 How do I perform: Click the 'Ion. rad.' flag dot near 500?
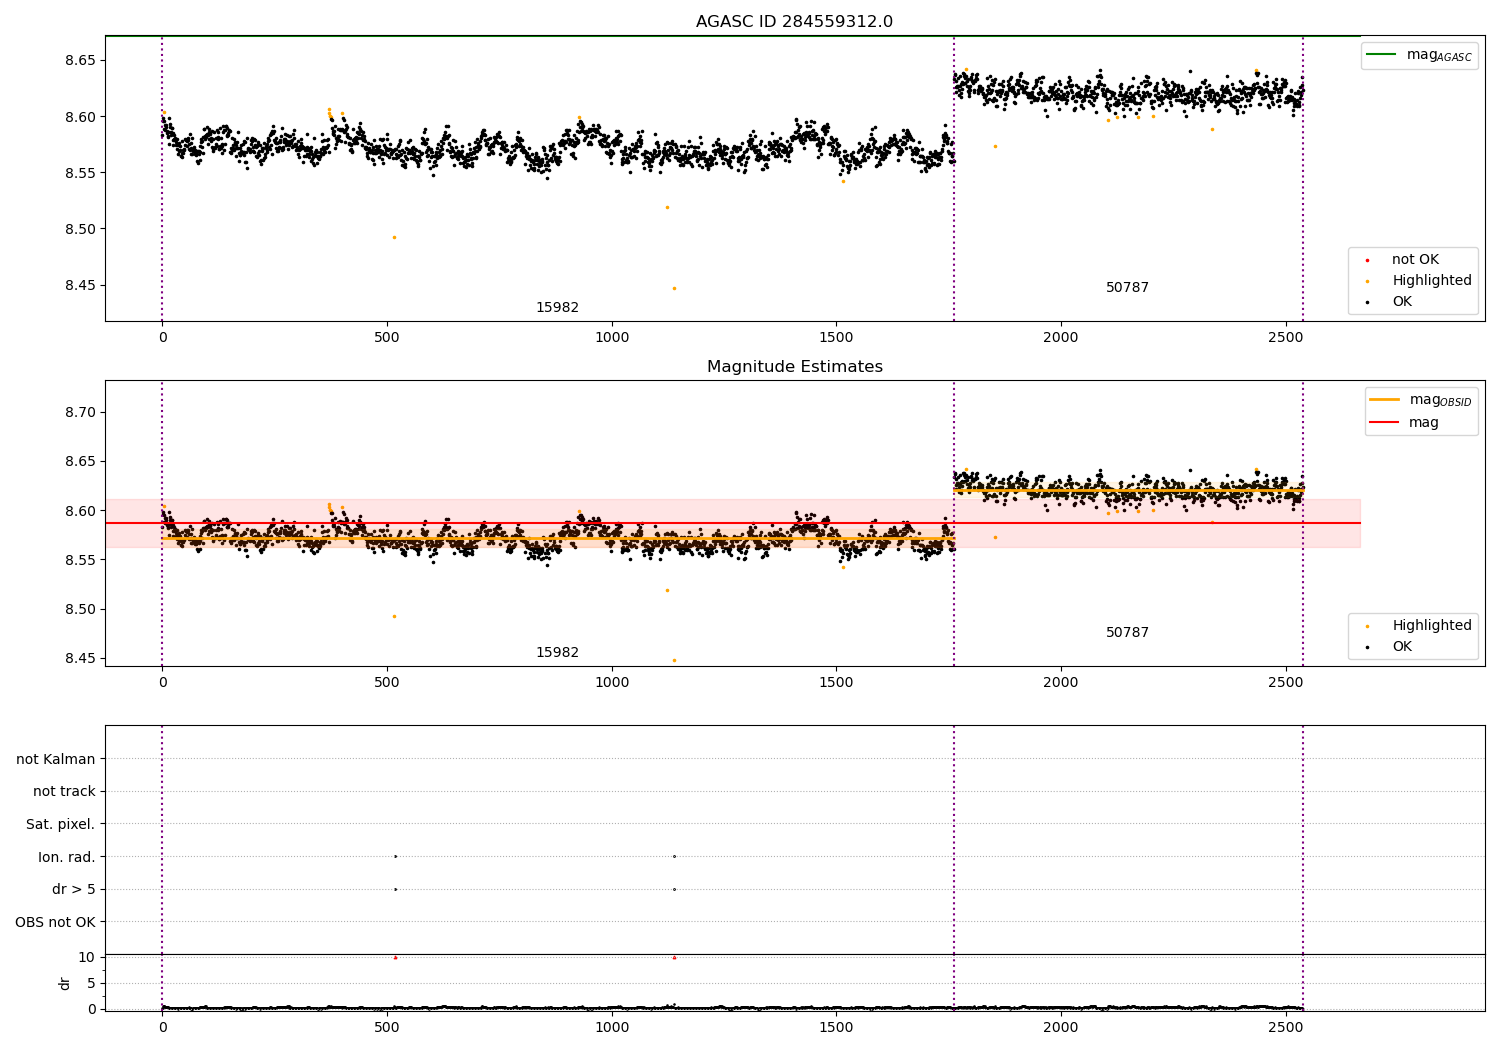[x=395, y=856]
